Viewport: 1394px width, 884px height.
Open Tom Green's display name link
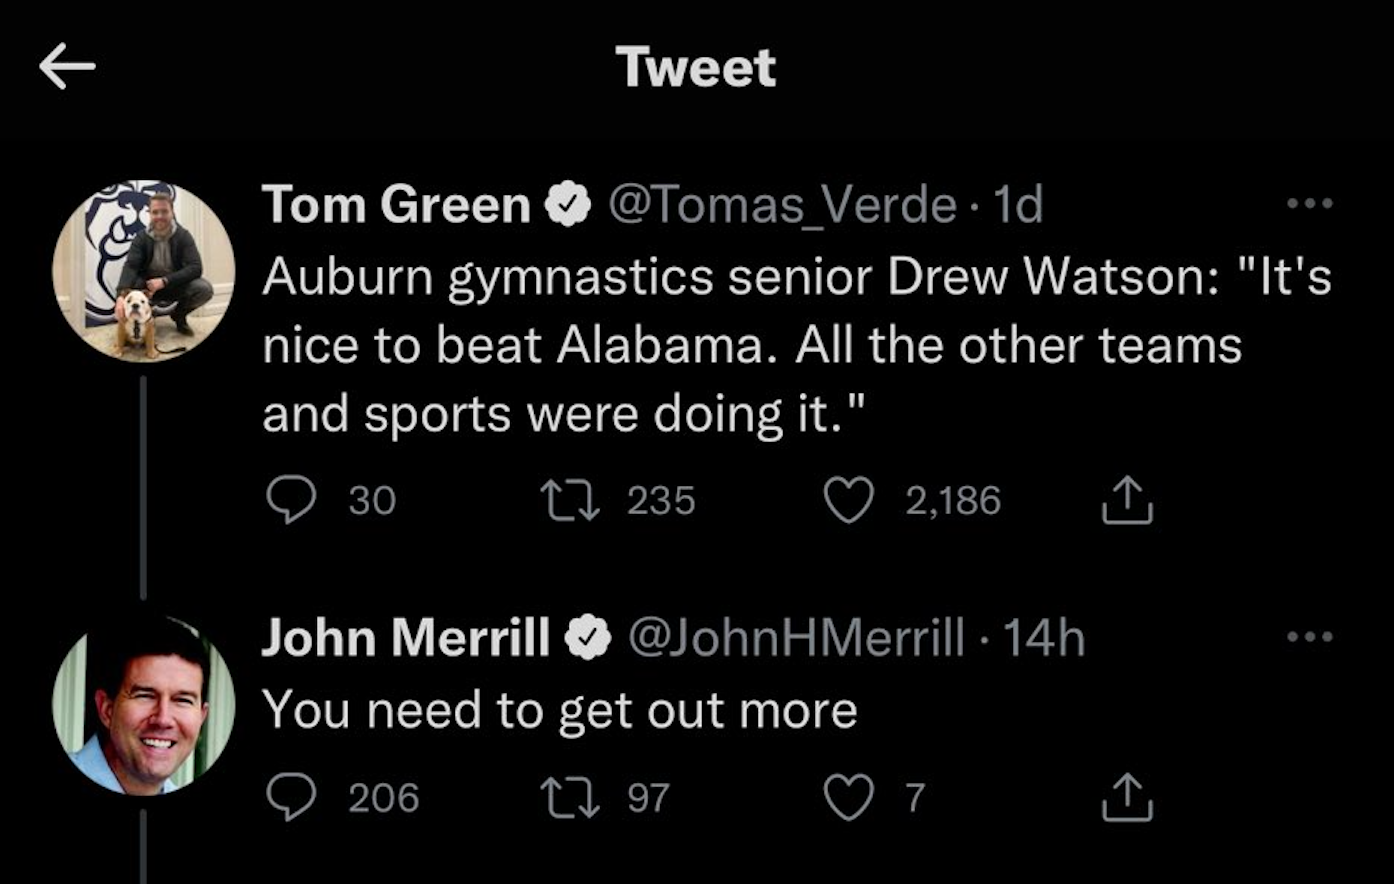point(396,206)
